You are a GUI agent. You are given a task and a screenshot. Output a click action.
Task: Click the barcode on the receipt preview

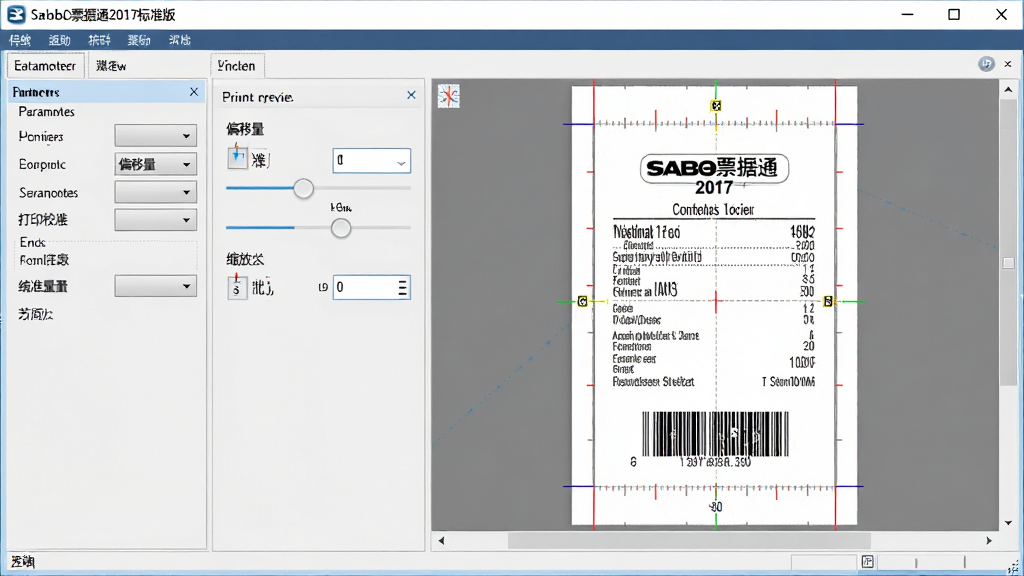click(x=715, y=434)
